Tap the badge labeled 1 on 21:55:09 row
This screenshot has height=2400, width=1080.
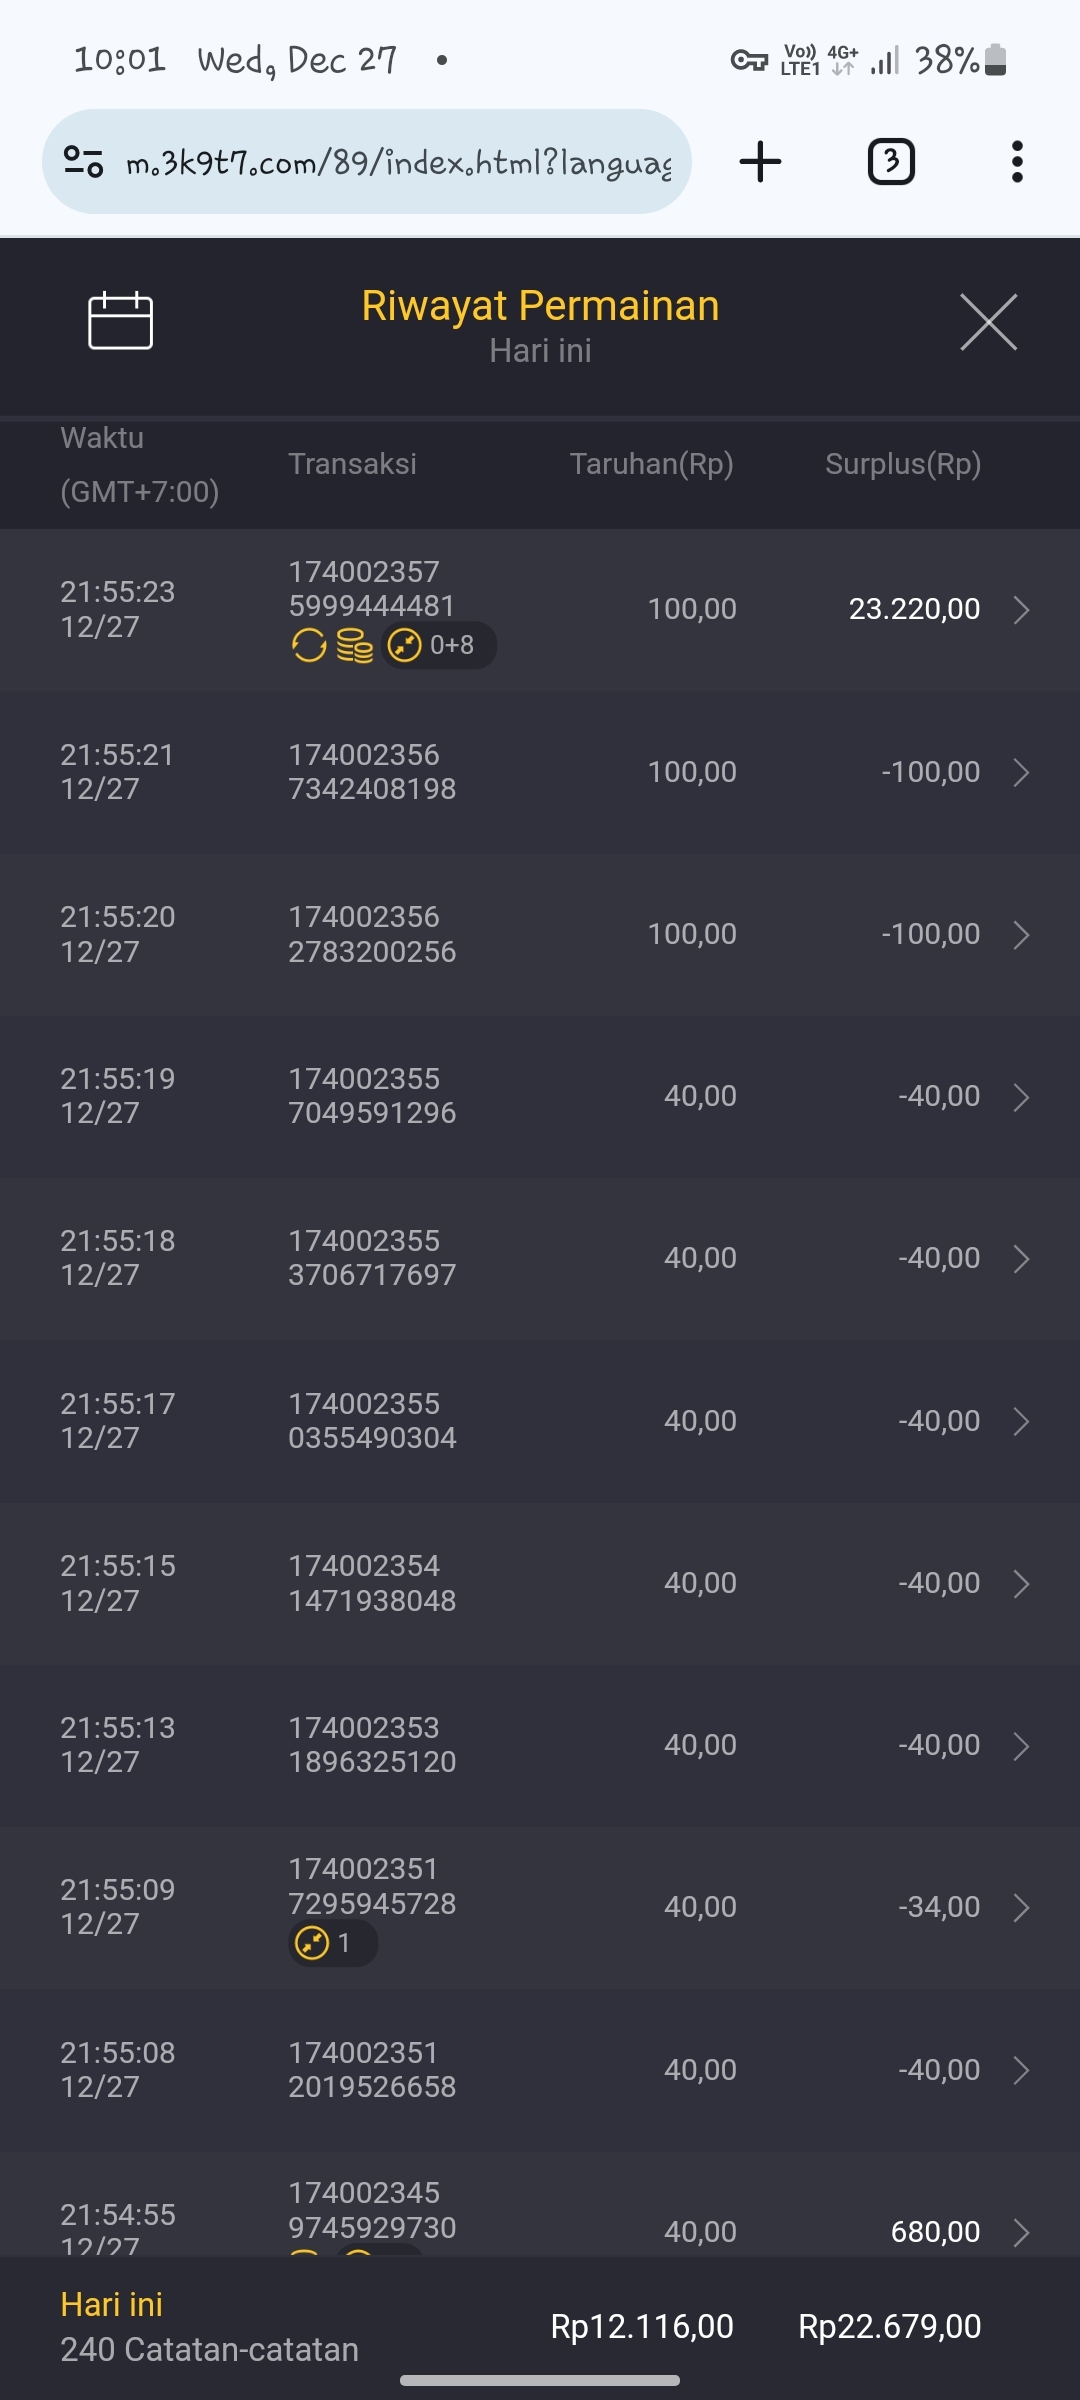click(332, 1943)
